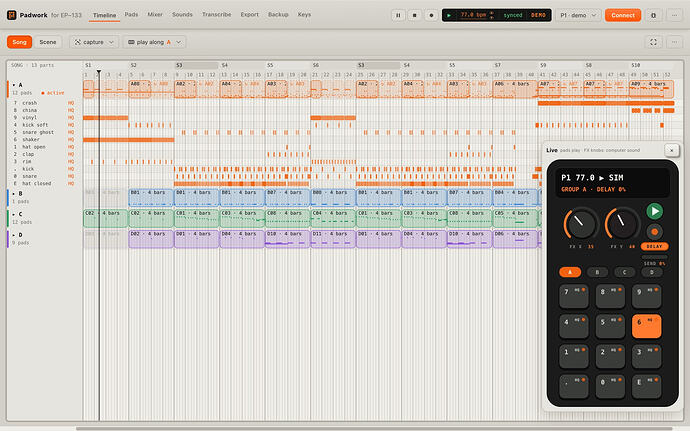This screenshot has width=690, height=431.
Task: Stop playback with the square button
Action: tap(415, 15)
